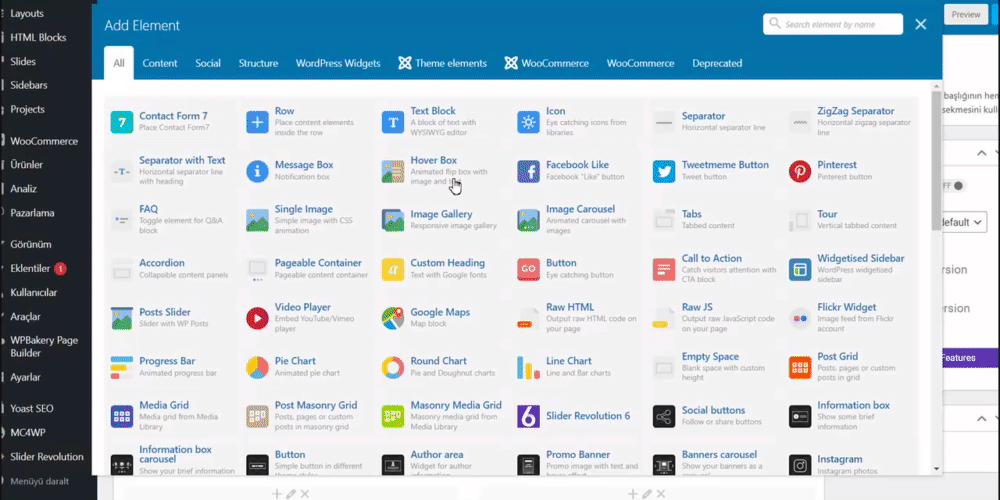
Task: Open the Kullanıcılar users menu
Action: coord(34,293)
